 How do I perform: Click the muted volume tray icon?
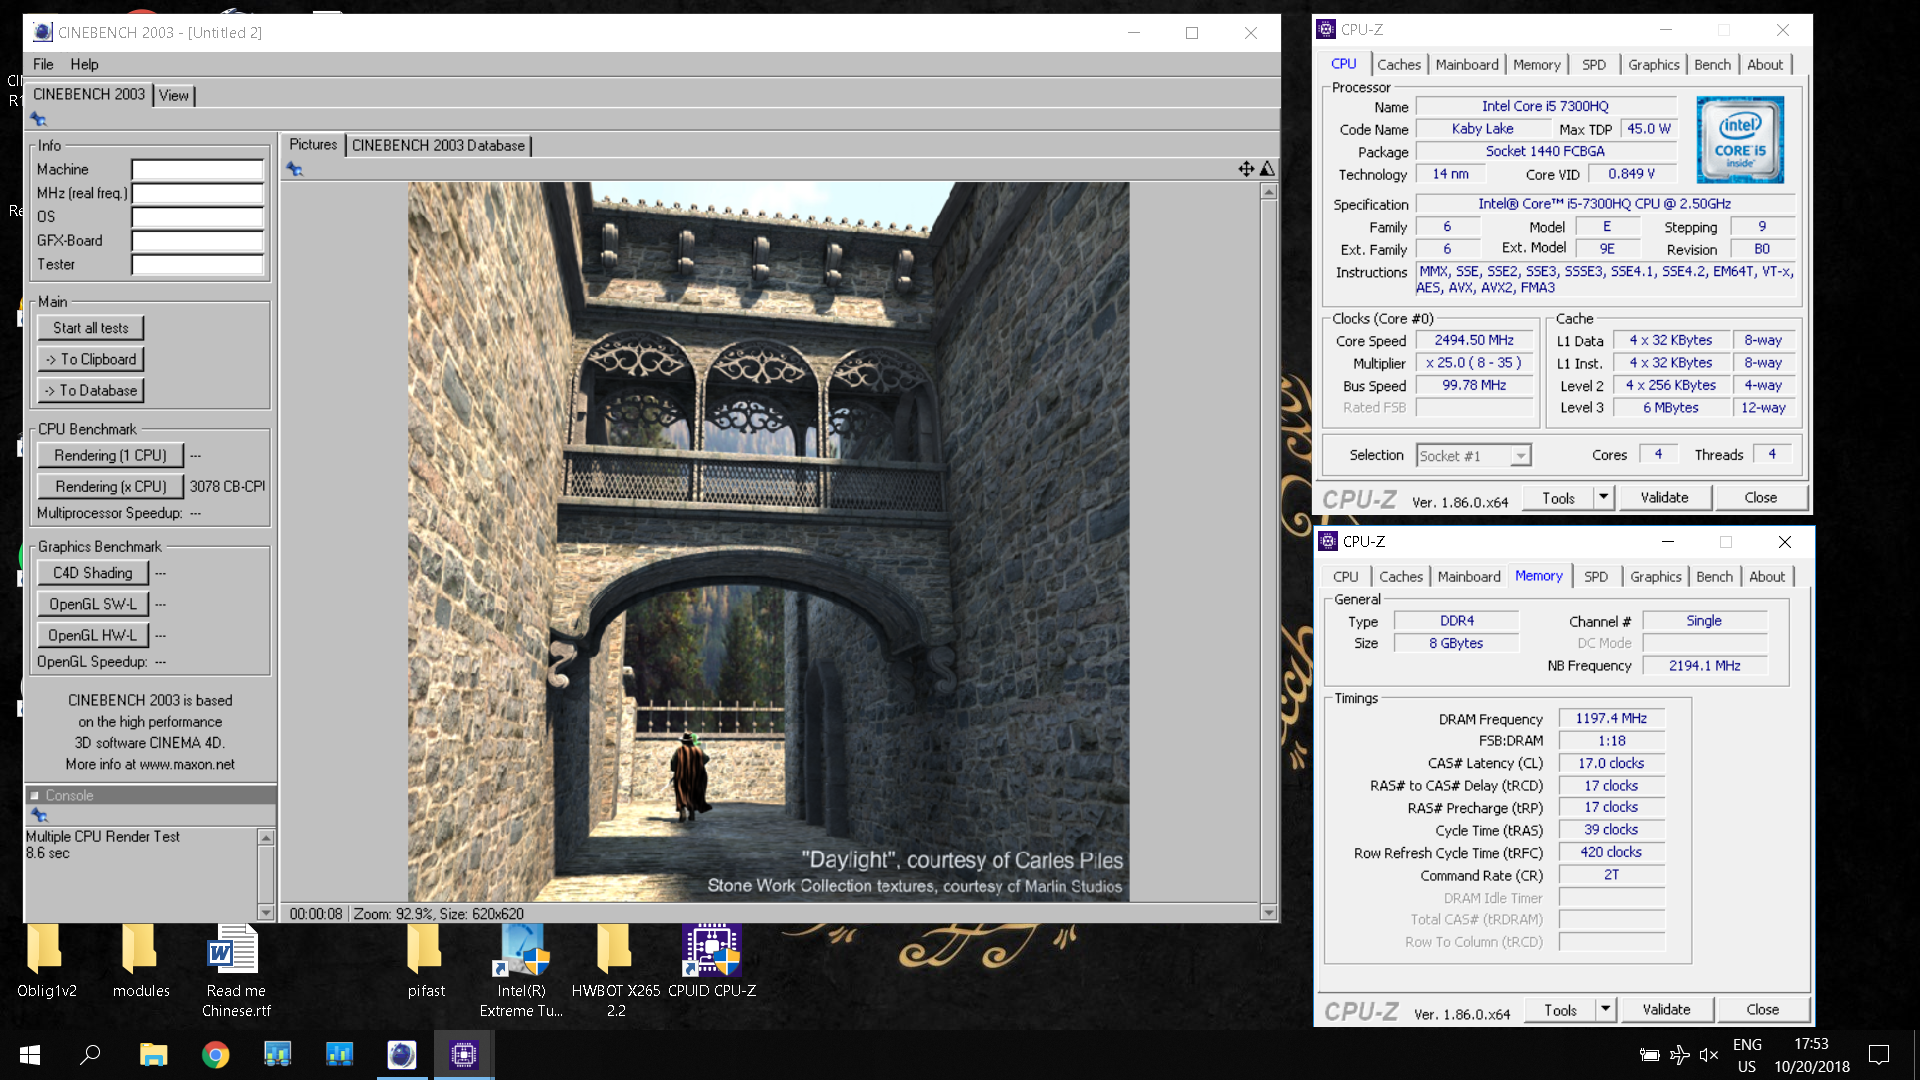tap(1709, 1055)
